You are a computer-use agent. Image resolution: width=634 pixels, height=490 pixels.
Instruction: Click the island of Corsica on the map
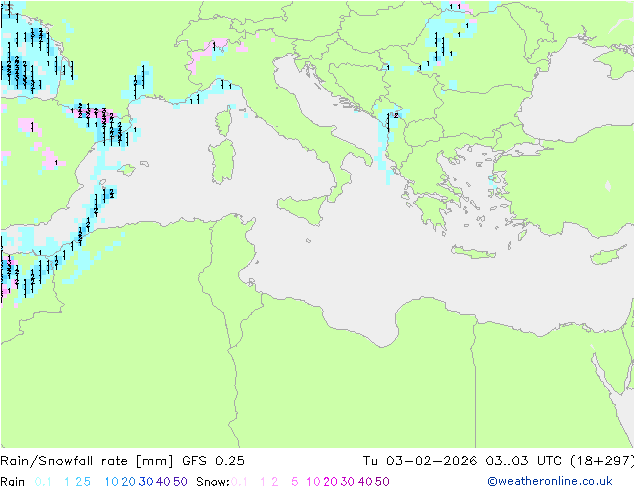click(225, 121)
